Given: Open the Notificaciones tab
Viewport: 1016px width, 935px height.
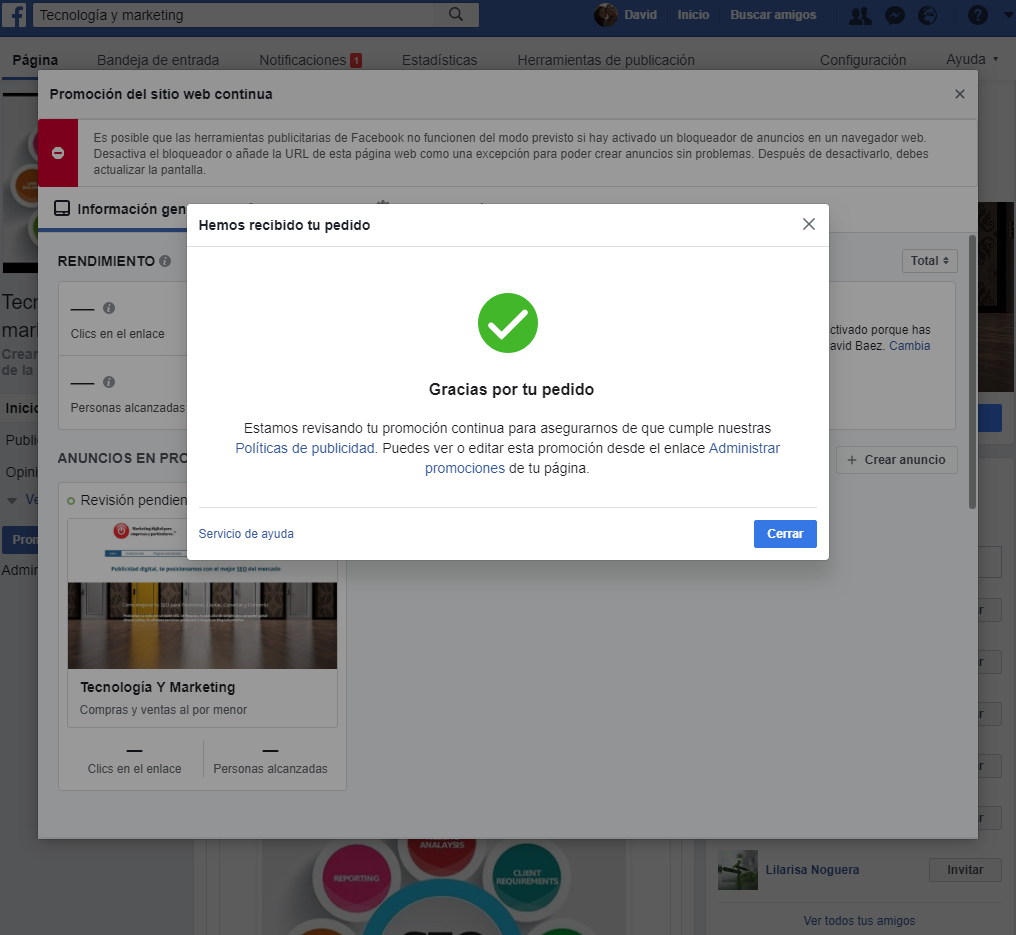Looking at the screenshot, I should [x=310, y=60].
